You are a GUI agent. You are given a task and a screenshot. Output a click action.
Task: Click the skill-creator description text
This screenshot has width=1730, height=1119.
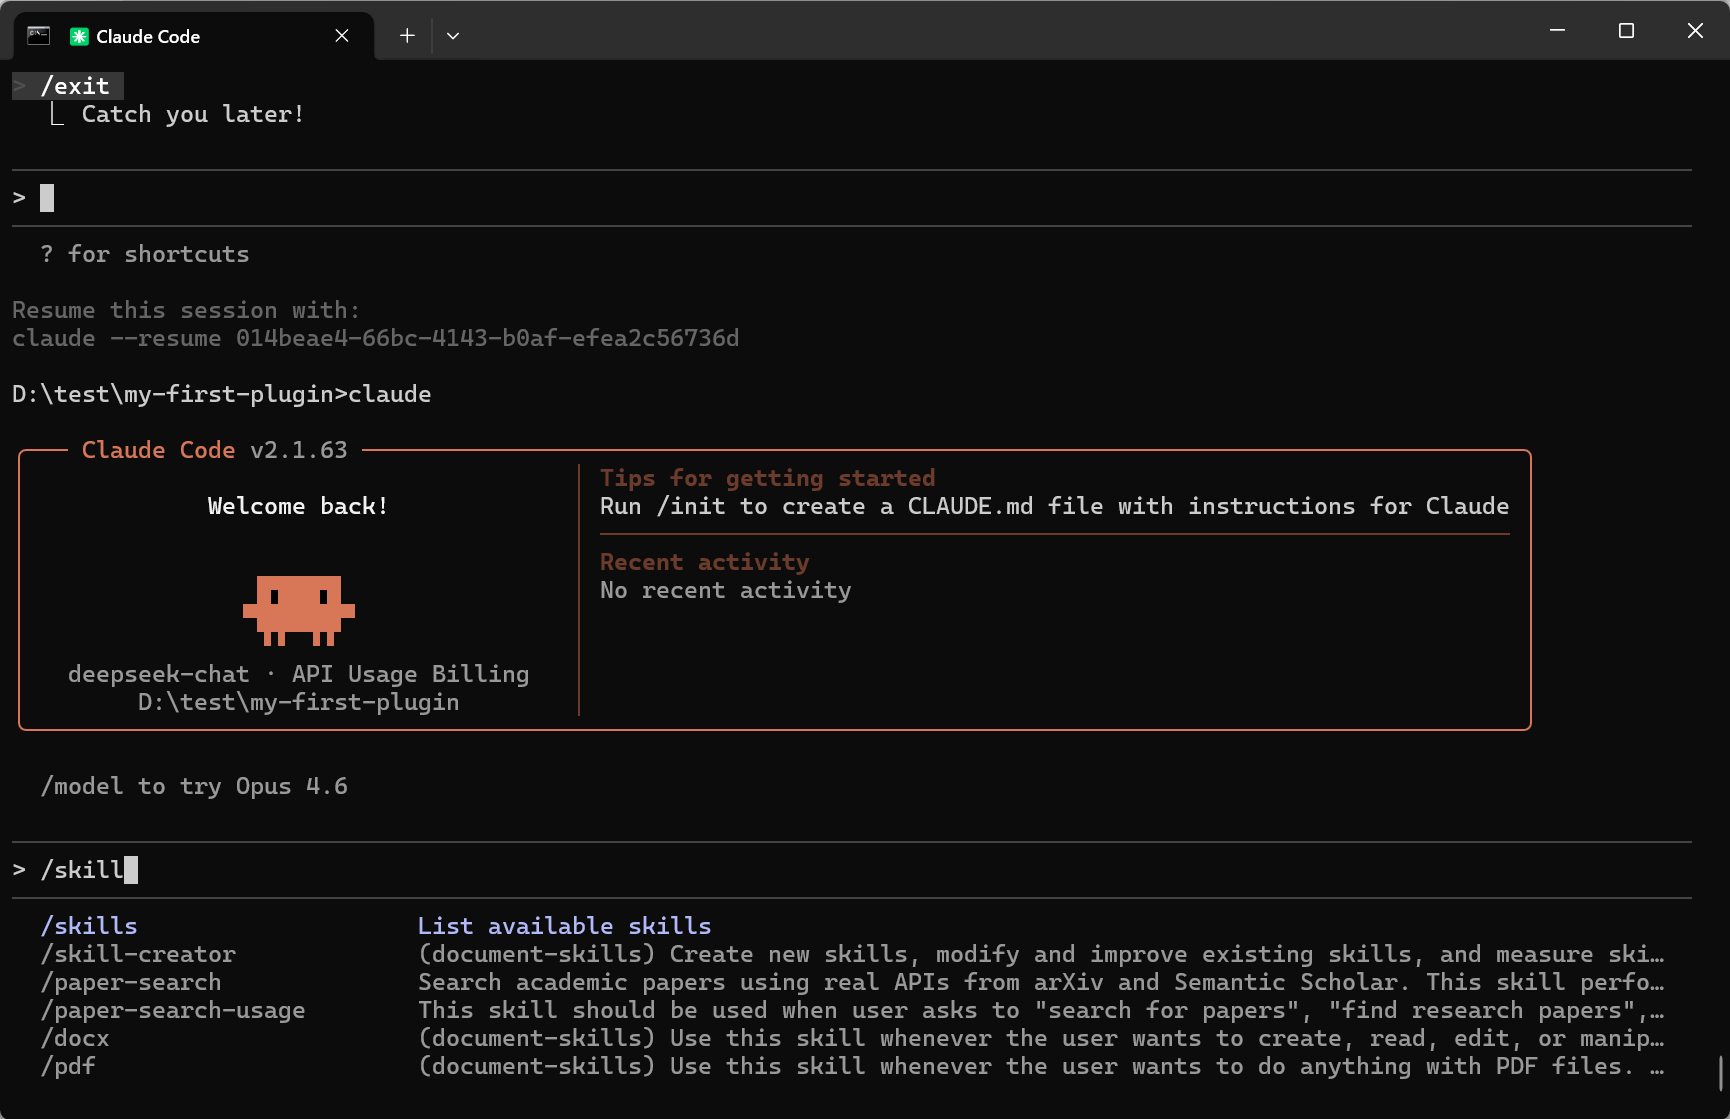click(x=1041, y=954)
